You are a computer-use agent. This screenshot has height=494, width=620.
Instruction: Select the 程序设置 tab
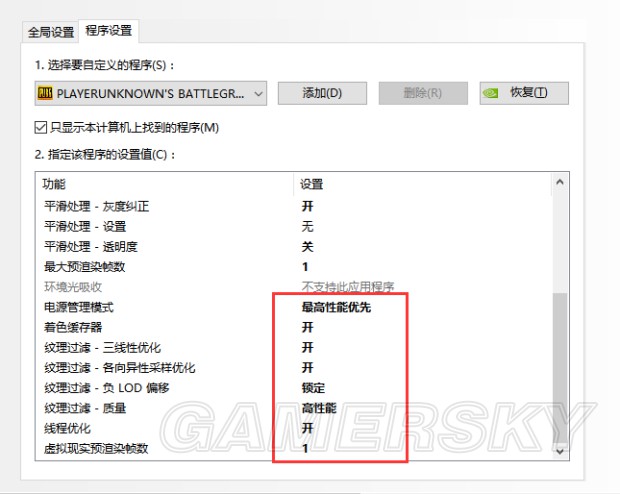click(111, 31)
